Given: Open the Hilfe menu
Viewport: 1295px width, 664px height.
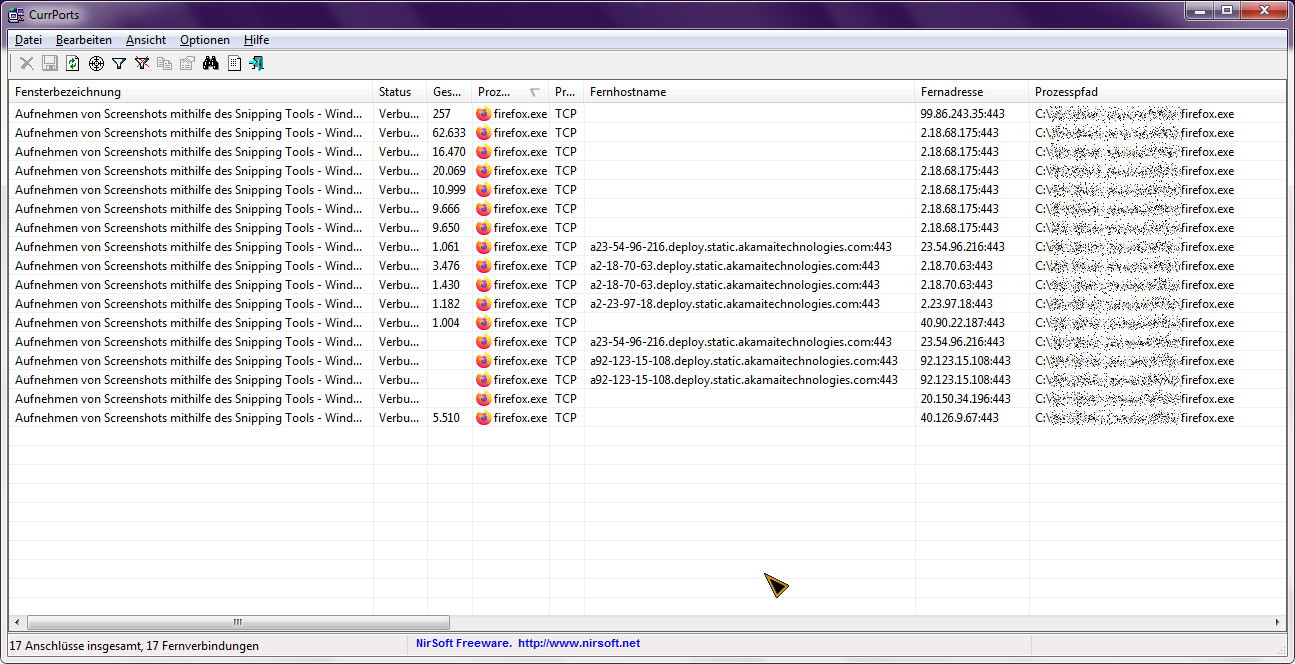Looking at the screenshot, I should [256, 40].
